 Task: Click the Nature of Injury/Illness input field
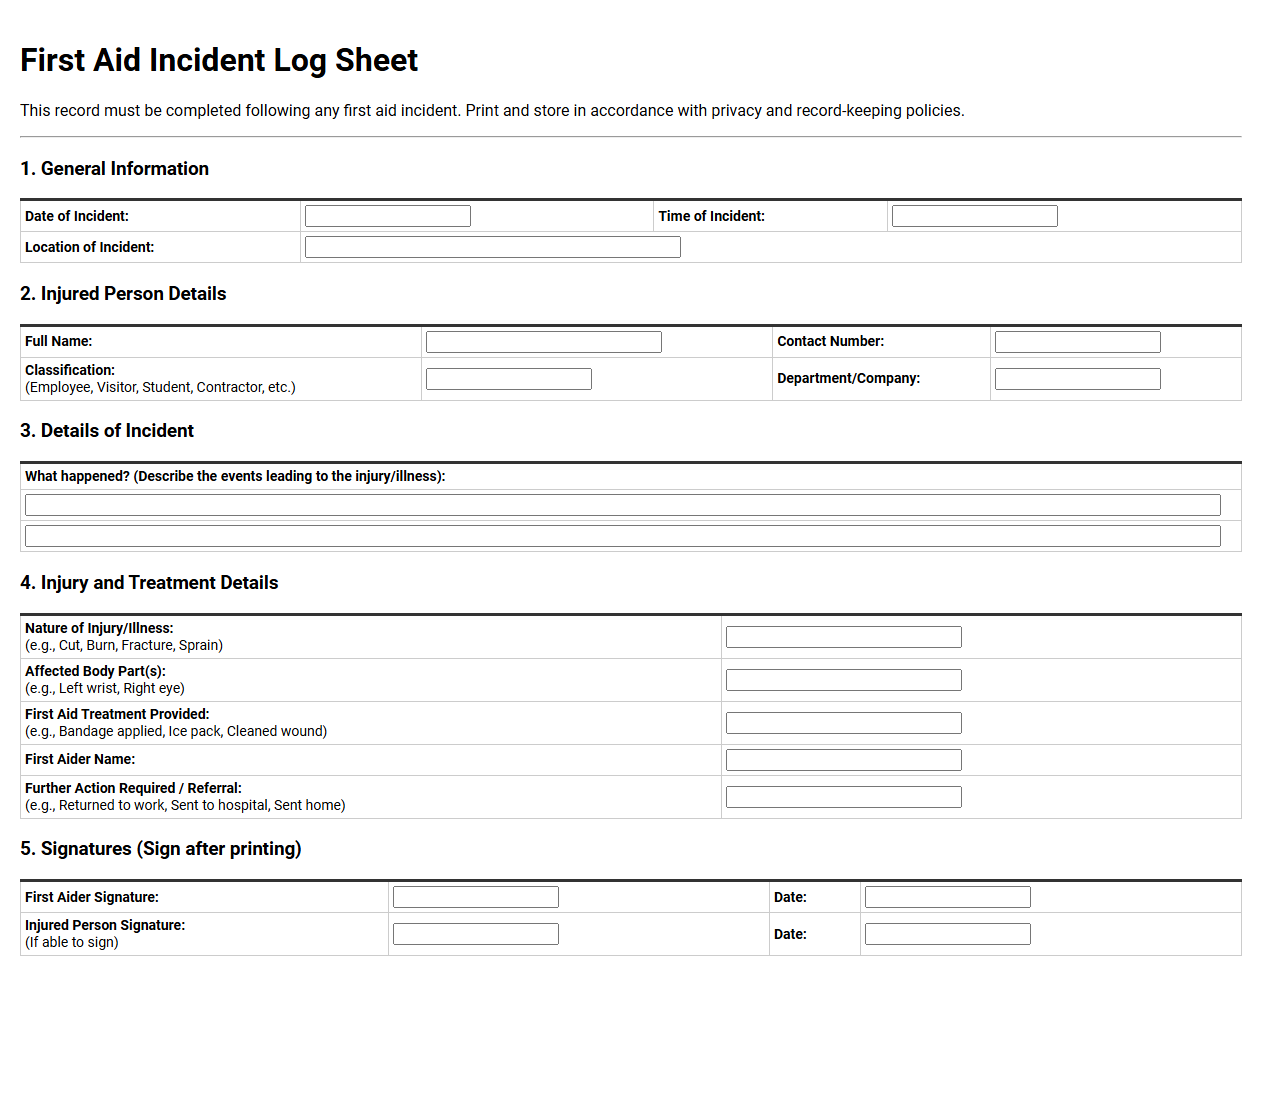844,637
